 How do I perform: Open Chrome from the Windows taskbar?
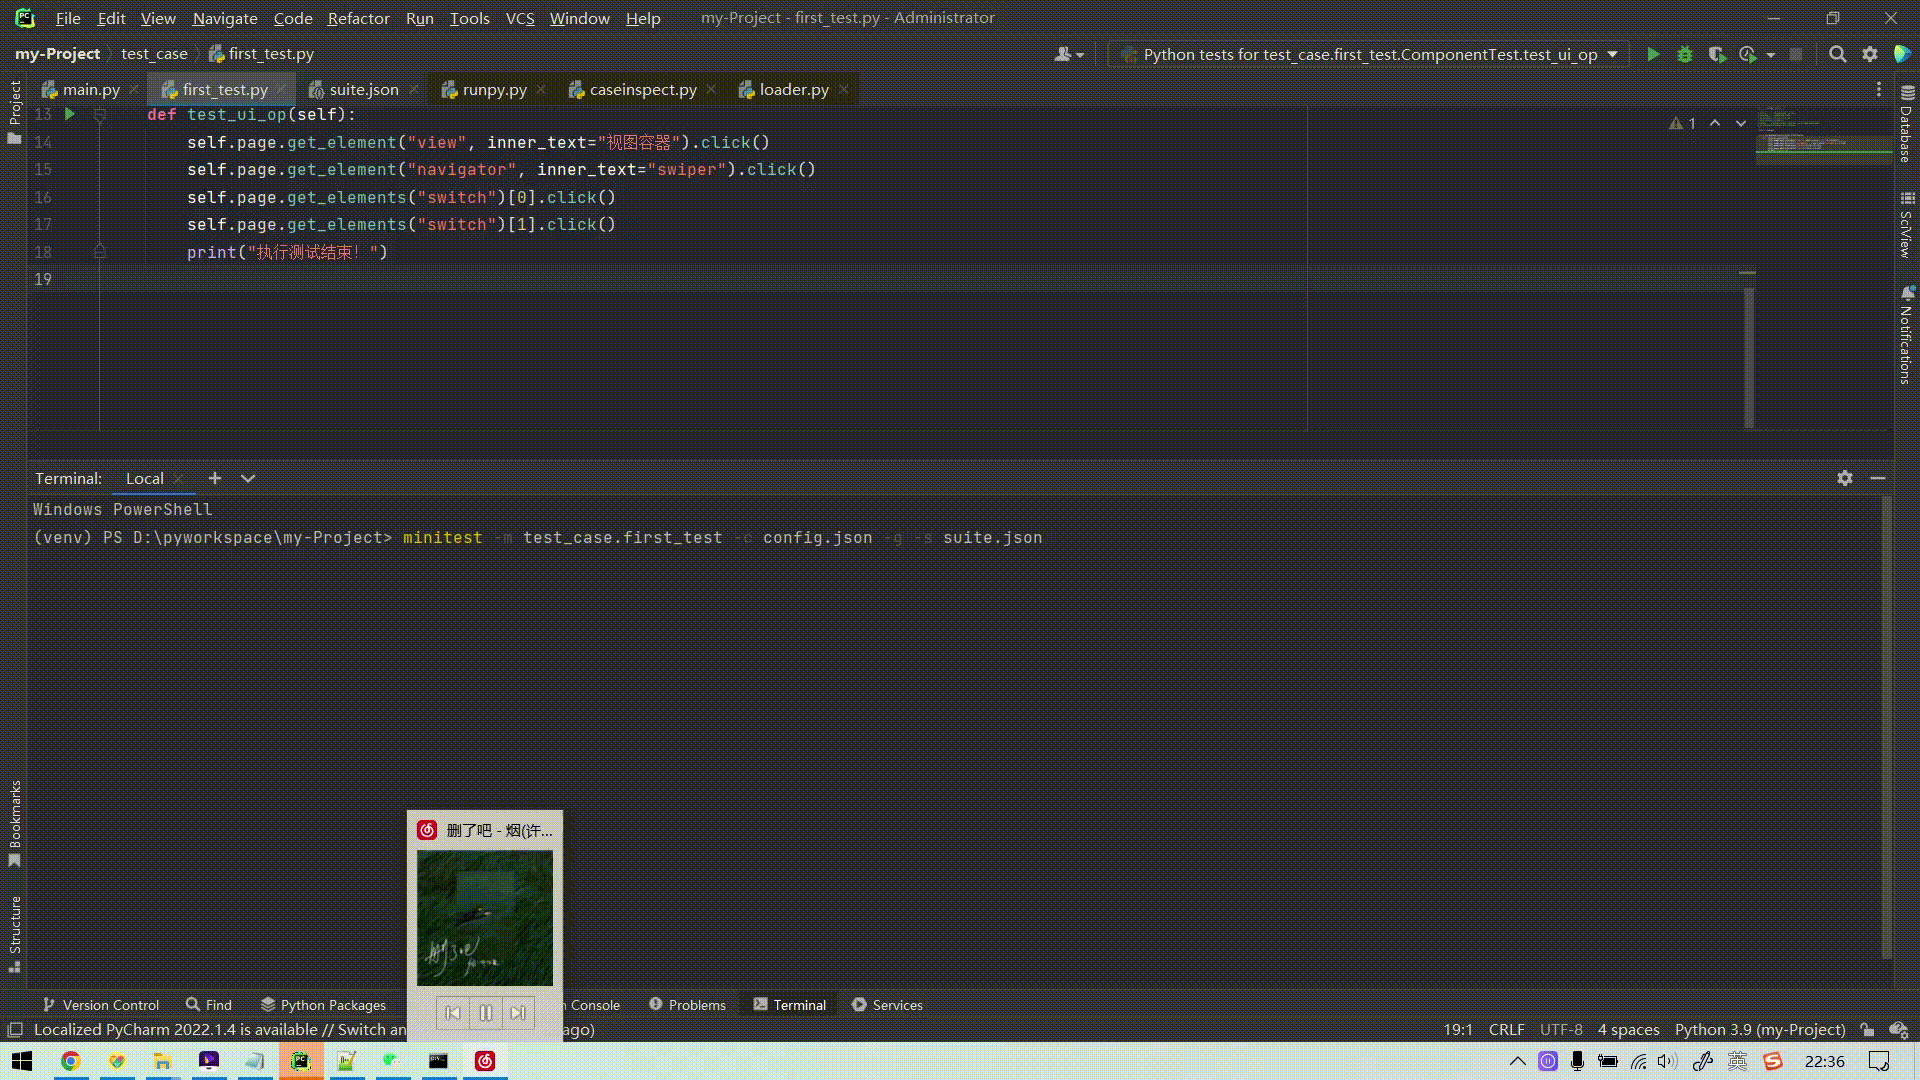click(70, 1061)
